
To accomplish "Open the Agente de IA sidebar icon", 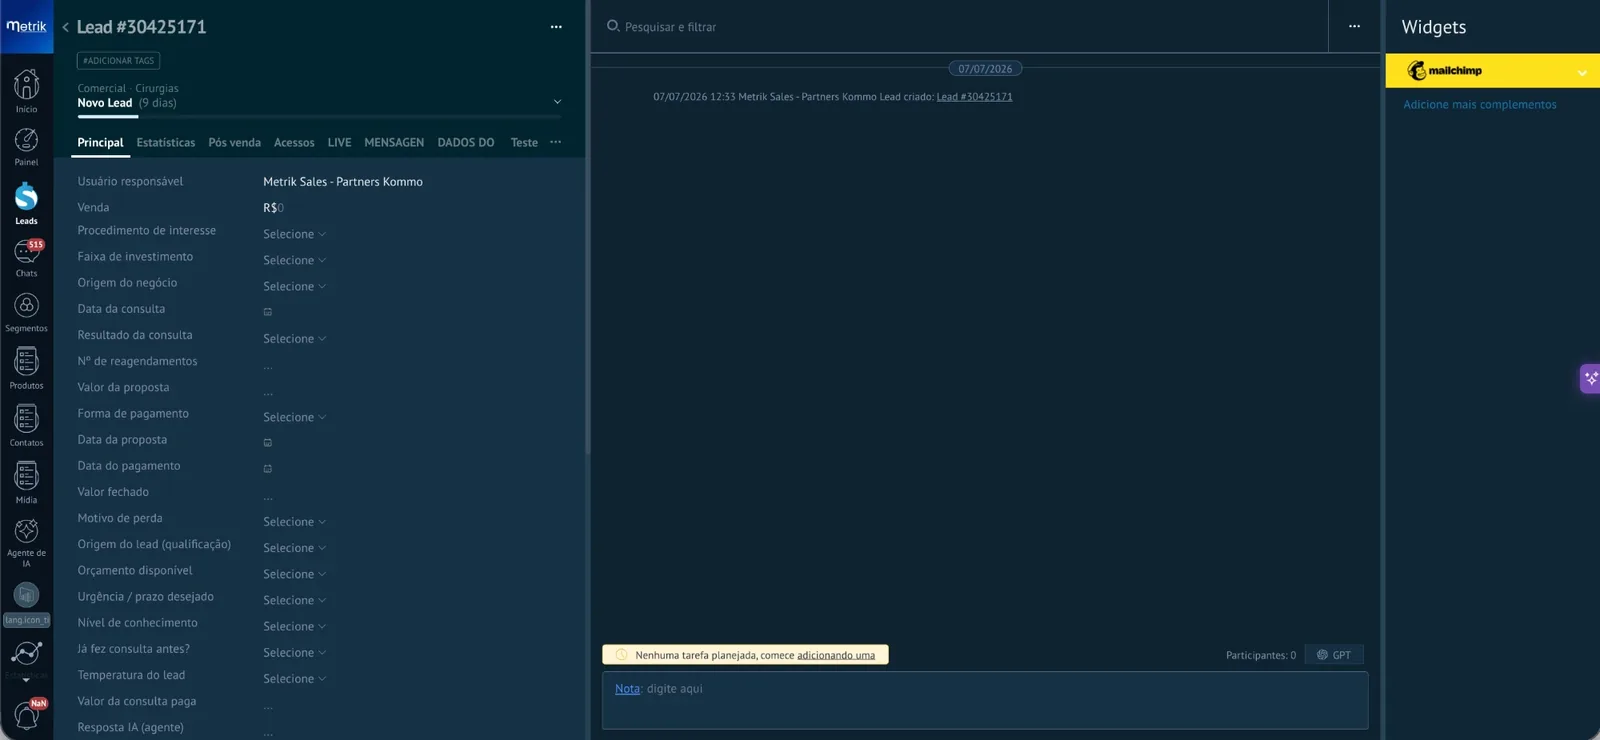I will coord(26,542).
